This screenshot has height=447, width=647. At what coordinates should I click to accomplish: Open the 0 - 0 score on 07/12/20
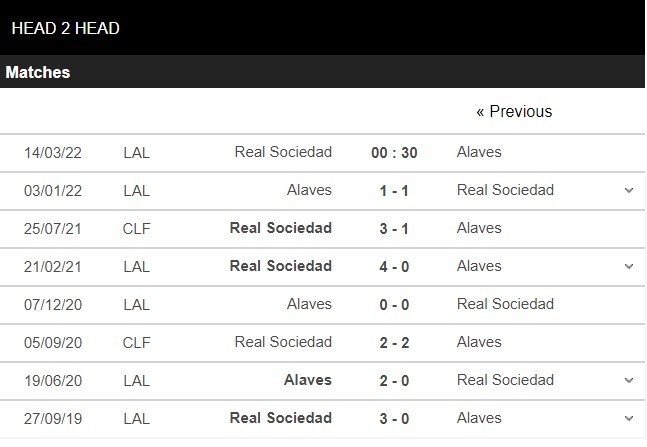(394, 305)
